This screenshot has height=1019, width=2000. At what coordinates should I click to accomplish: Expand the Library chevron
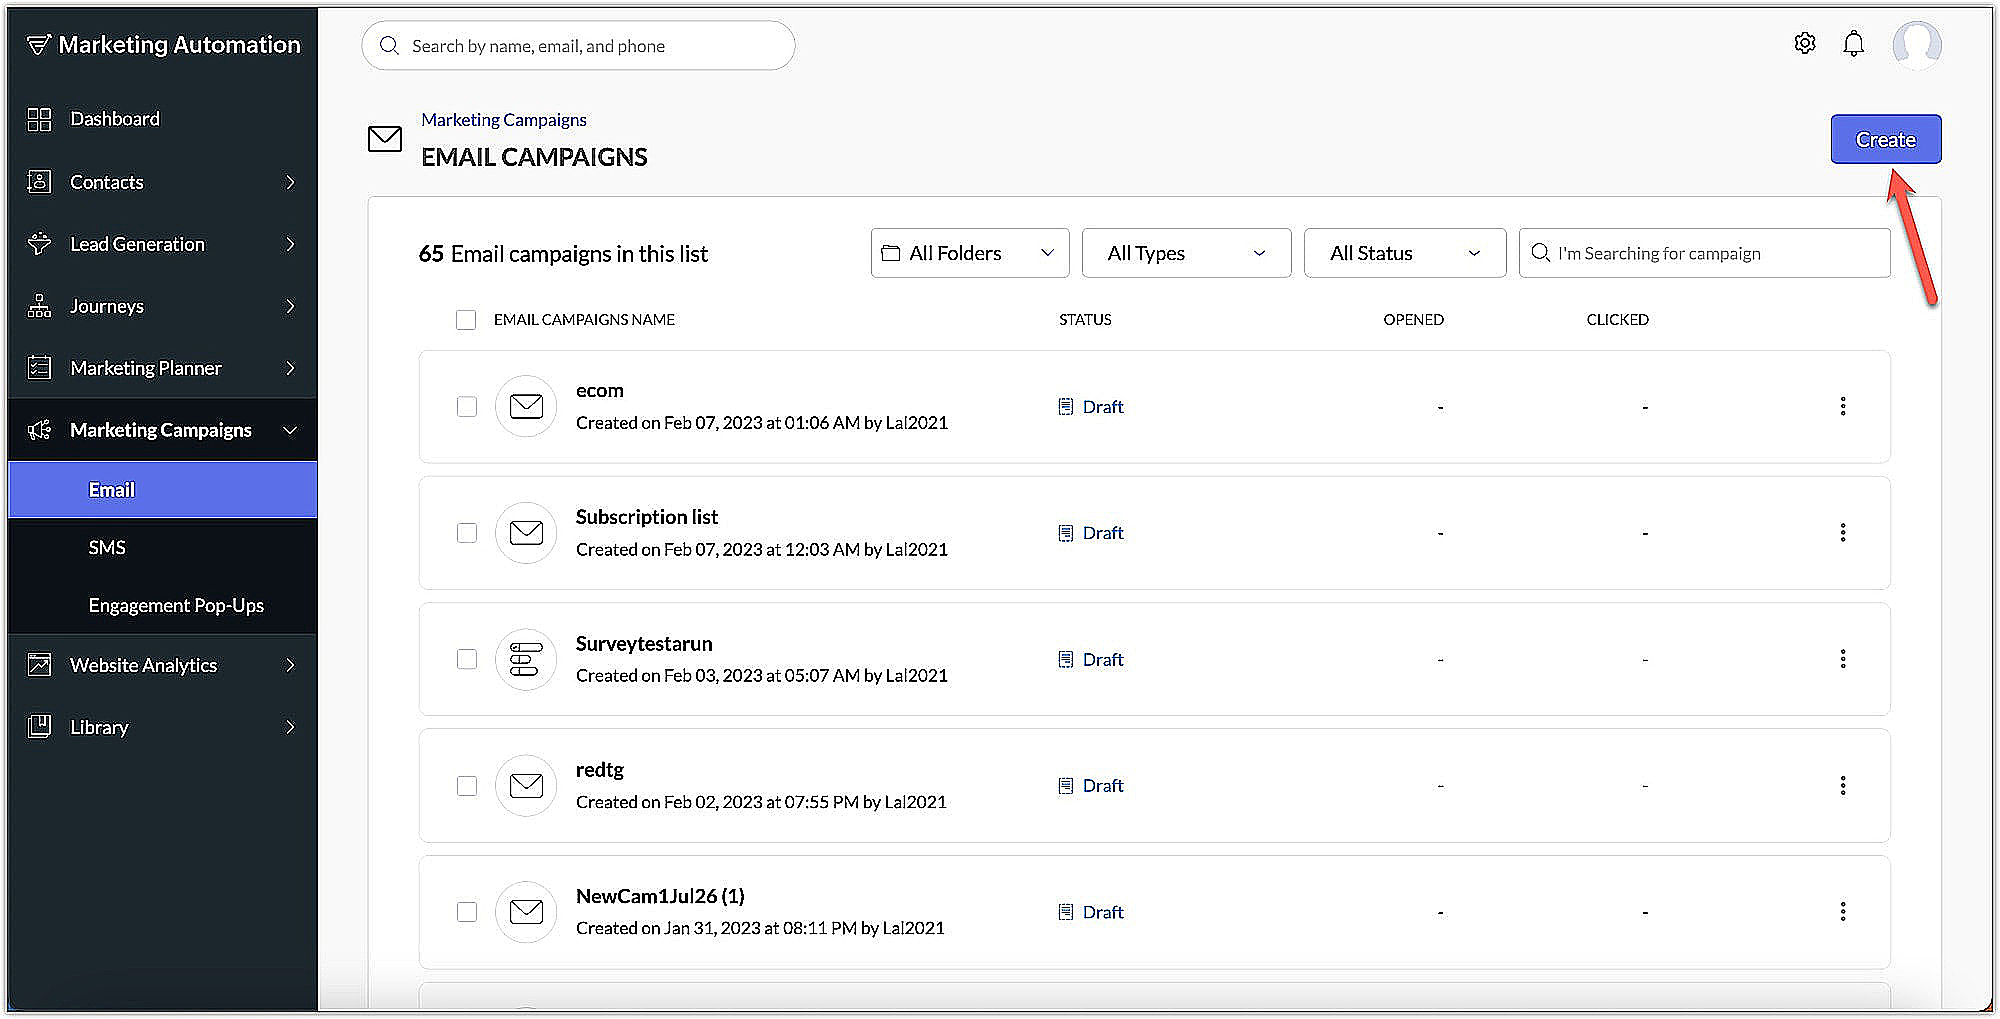click(290, 727)
